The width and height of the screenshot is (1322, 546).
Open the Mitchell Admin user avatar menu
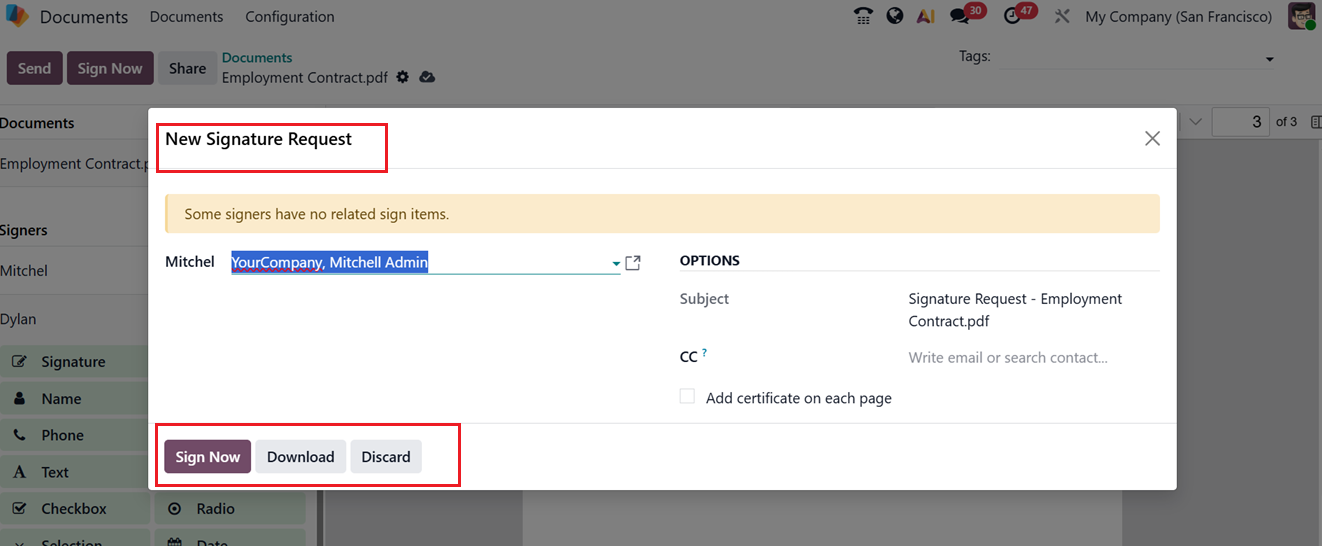[1301, 16]
